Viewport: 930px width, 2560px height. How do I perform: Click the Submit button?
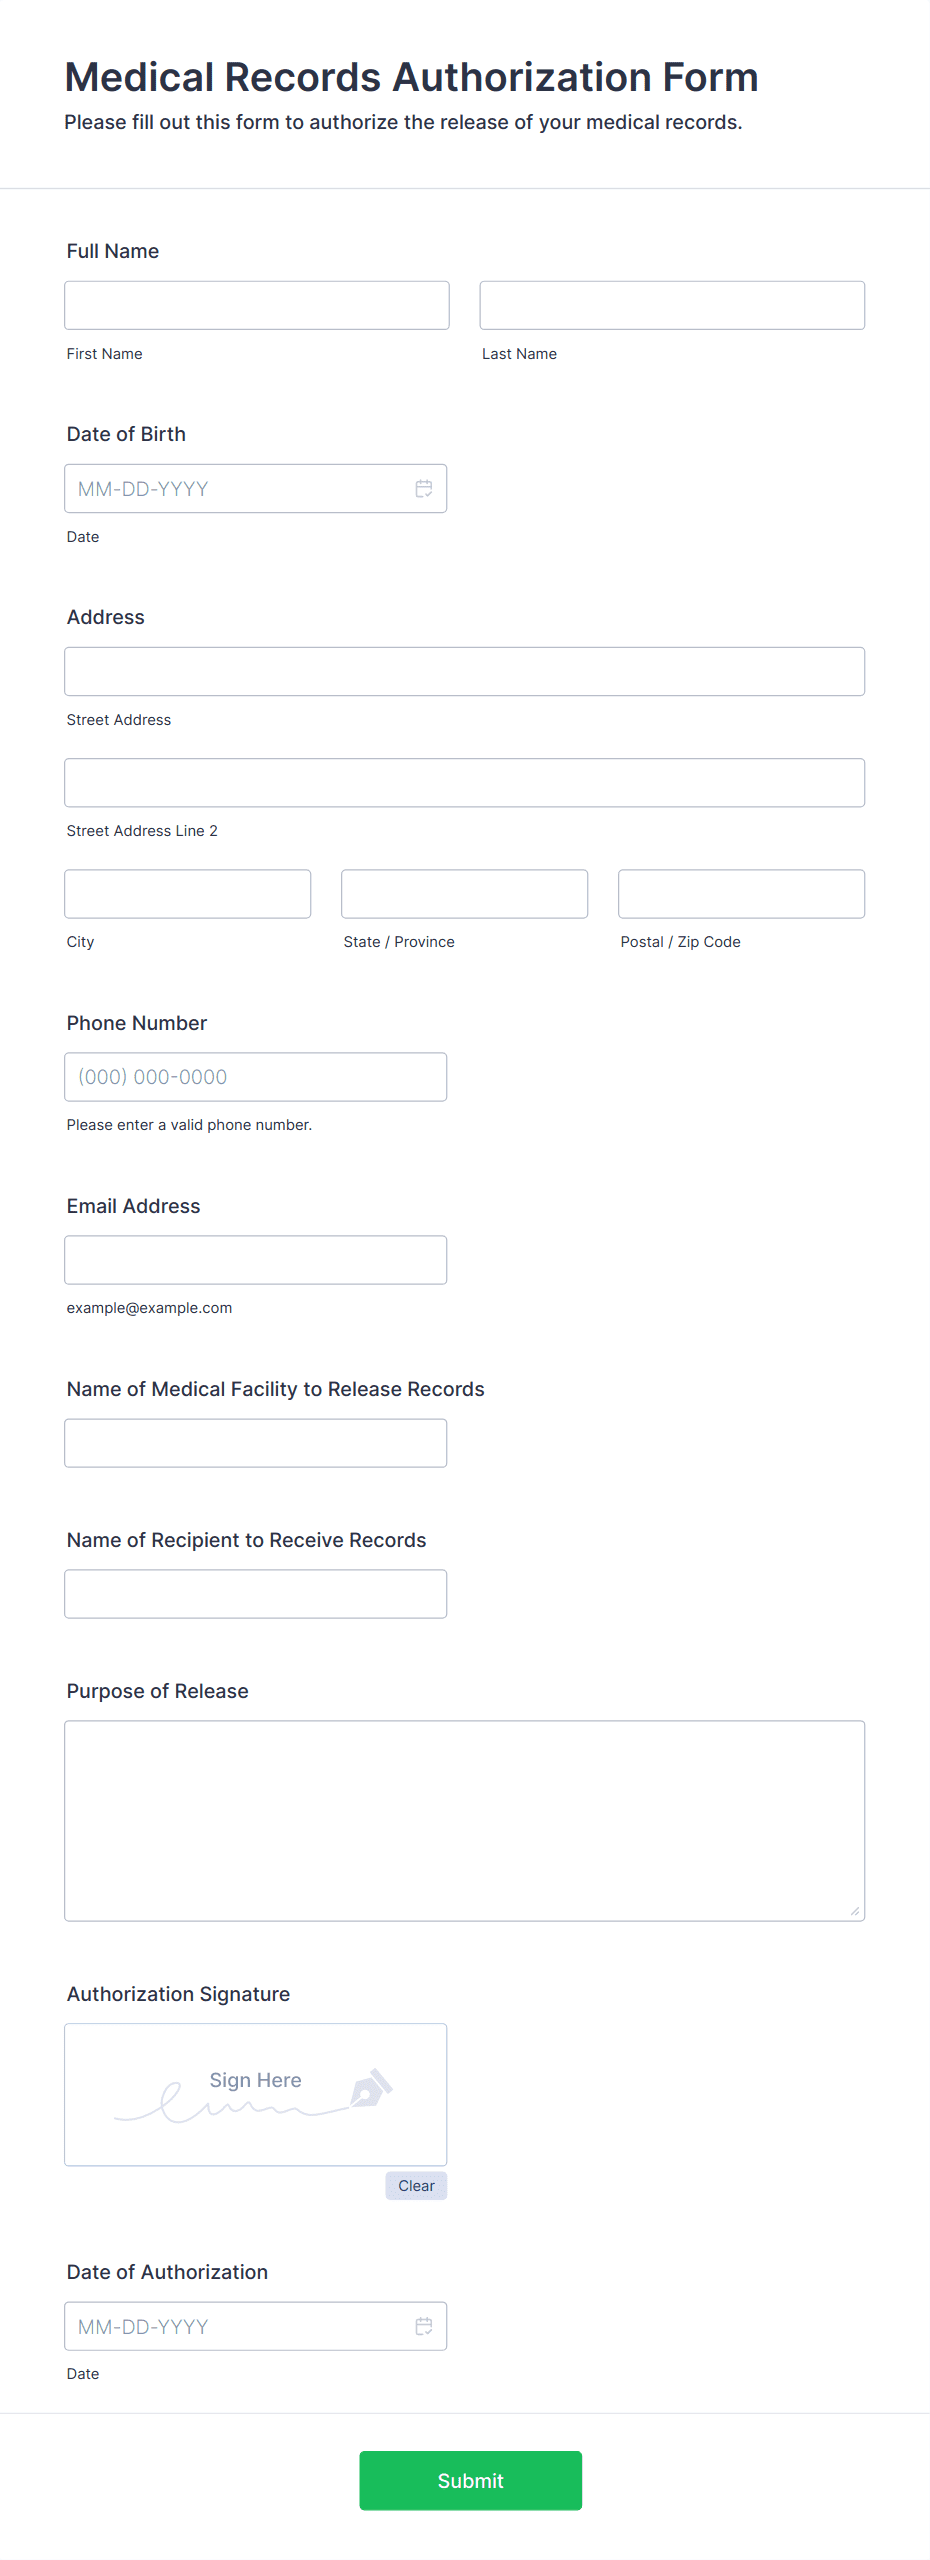tap(470, 2480)
